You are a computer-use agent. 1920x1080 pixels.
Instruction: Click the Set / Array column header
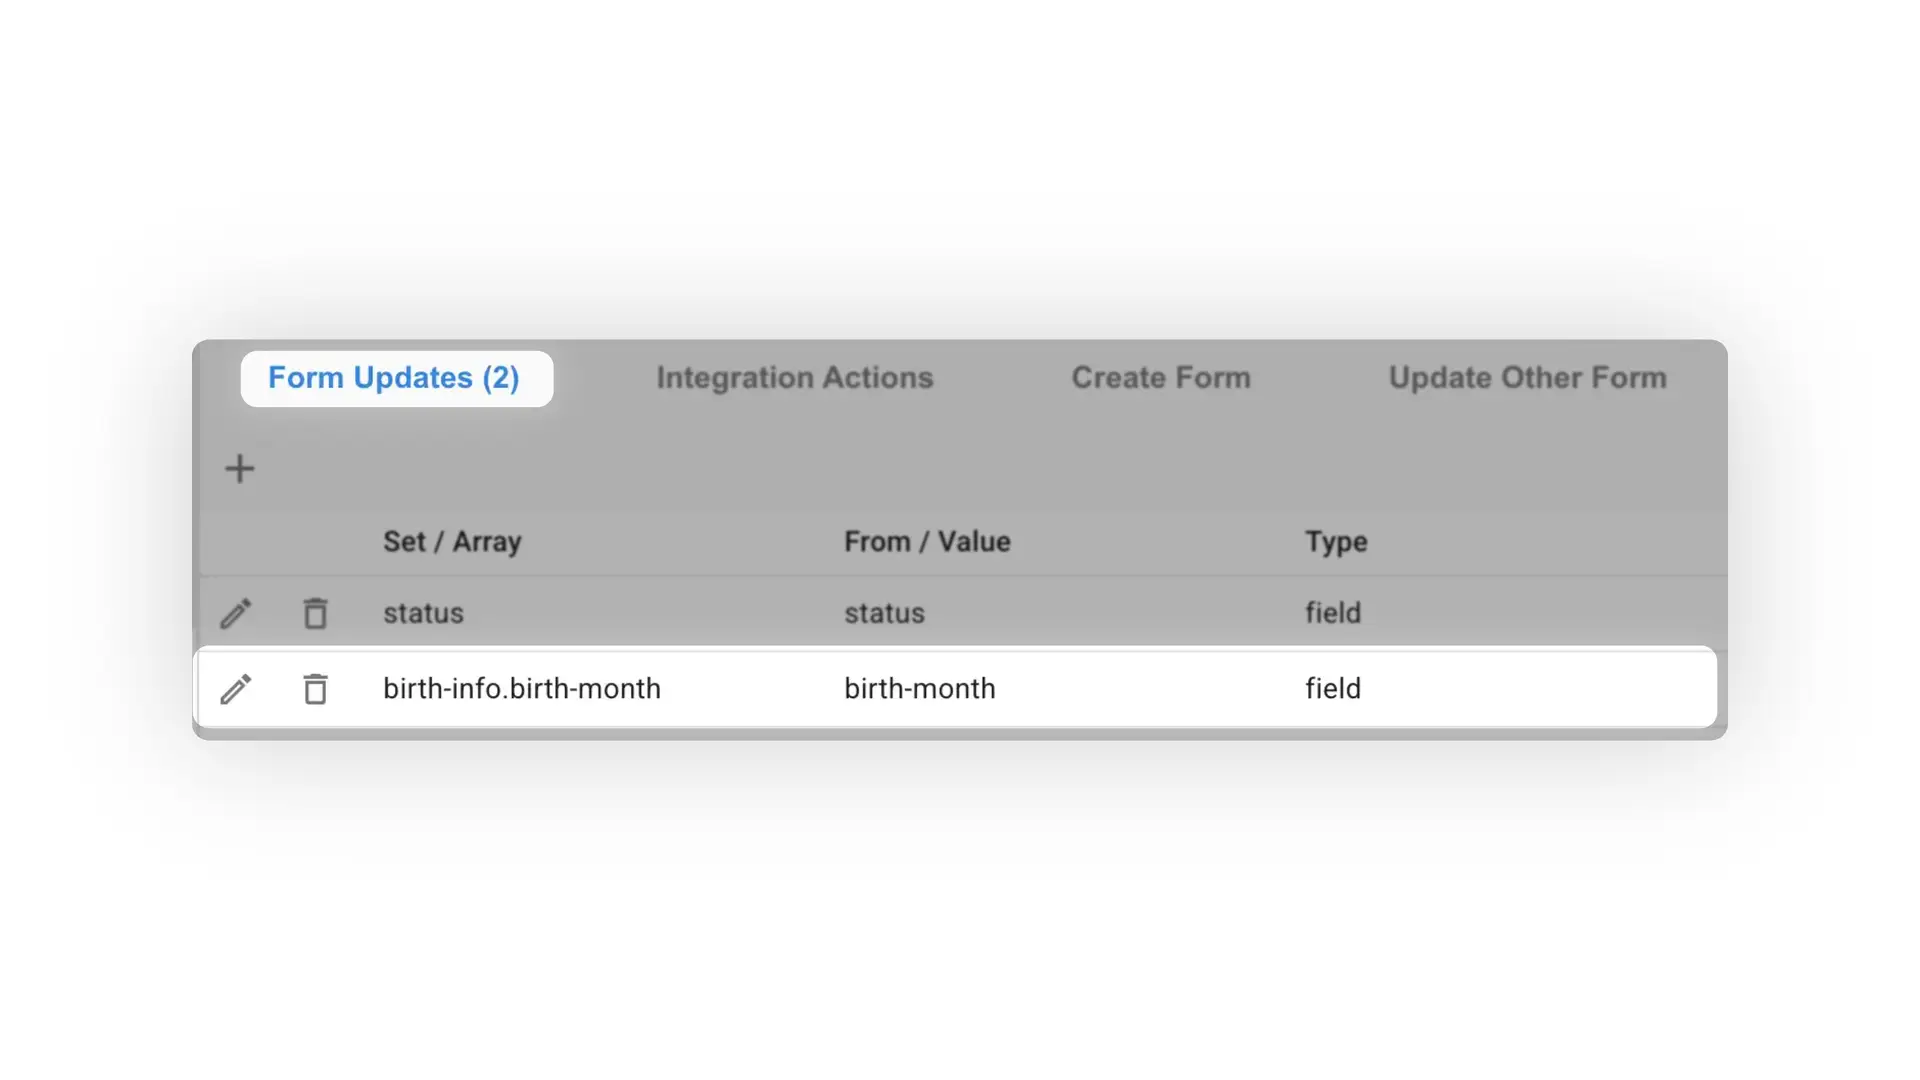tap(452, 541)
